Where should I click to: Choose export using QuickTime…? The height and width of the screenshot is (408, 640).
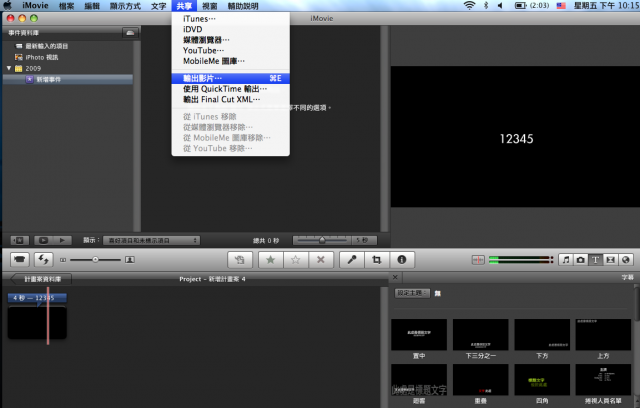point(231,89)
